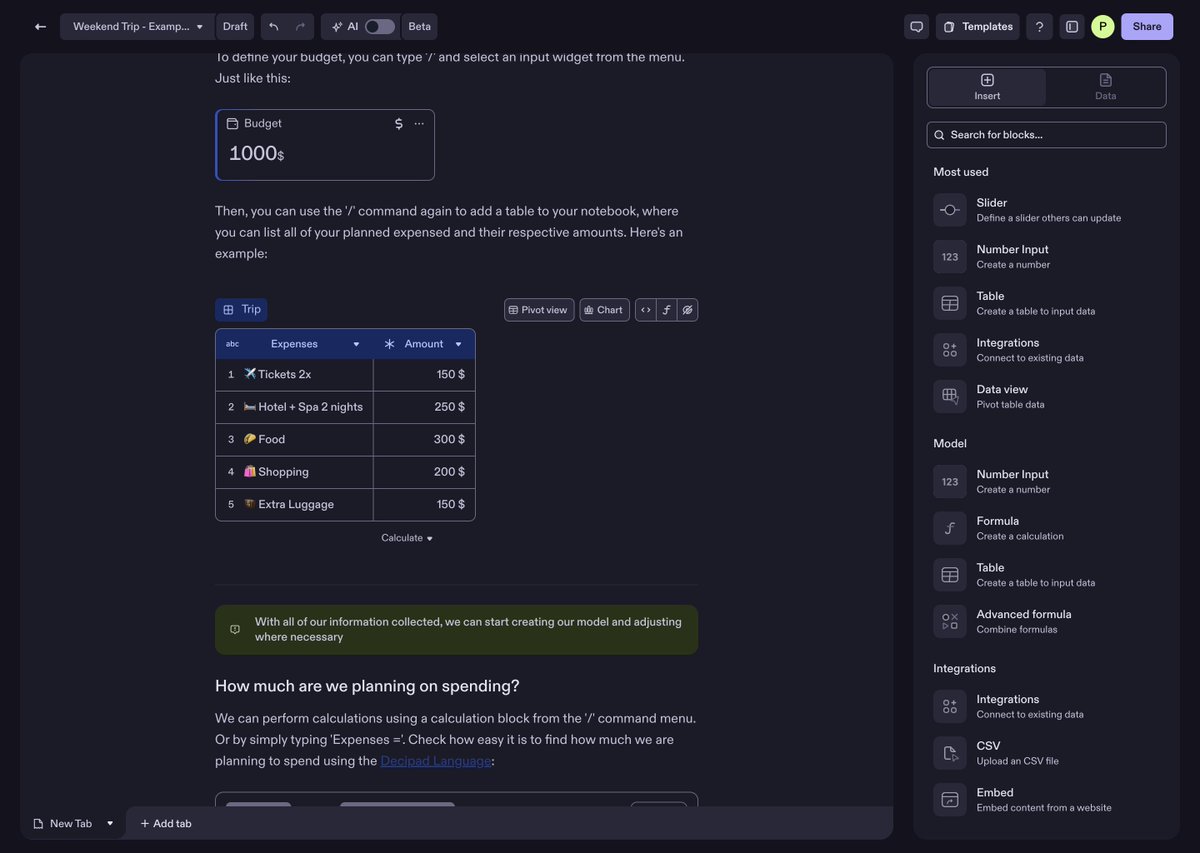Click the undo arrow icon
Screen dimensions: 1200x853
point(274,27)
